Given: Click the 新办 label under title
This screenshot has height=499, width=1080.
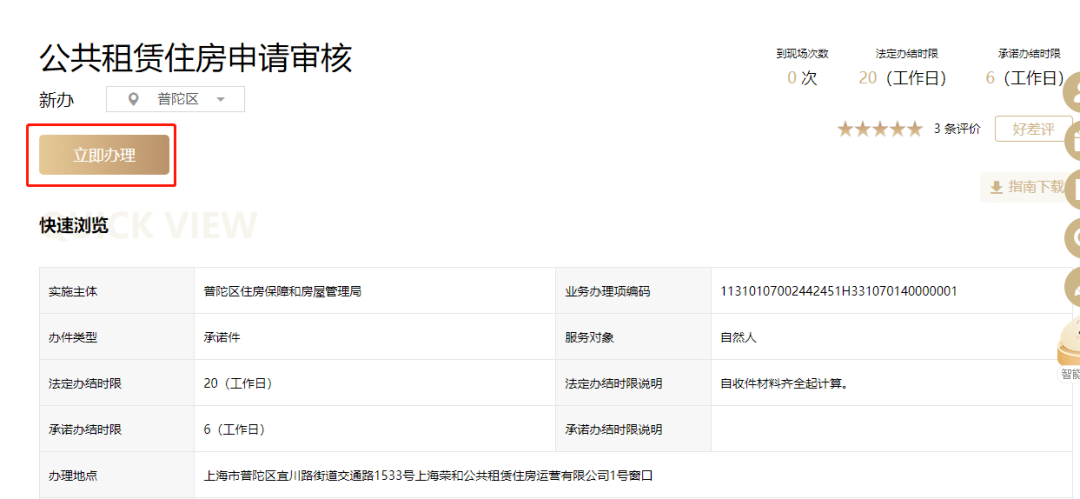Looking at the screenshot, I should (x=56, y=100).
